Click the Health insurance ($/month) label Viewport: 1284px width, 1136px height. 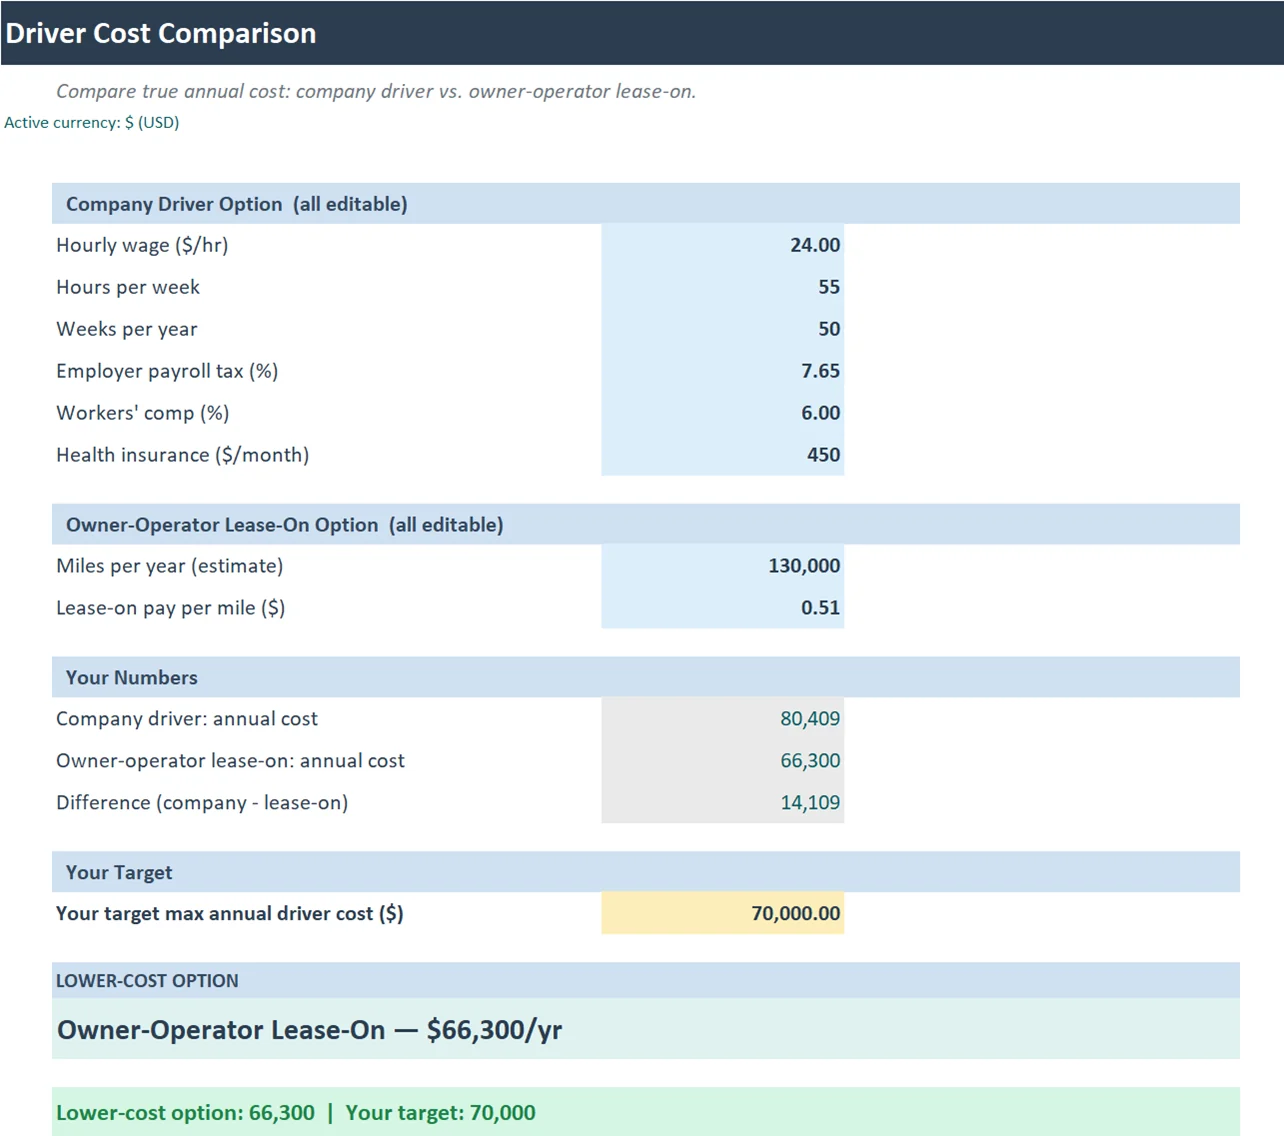183,455
